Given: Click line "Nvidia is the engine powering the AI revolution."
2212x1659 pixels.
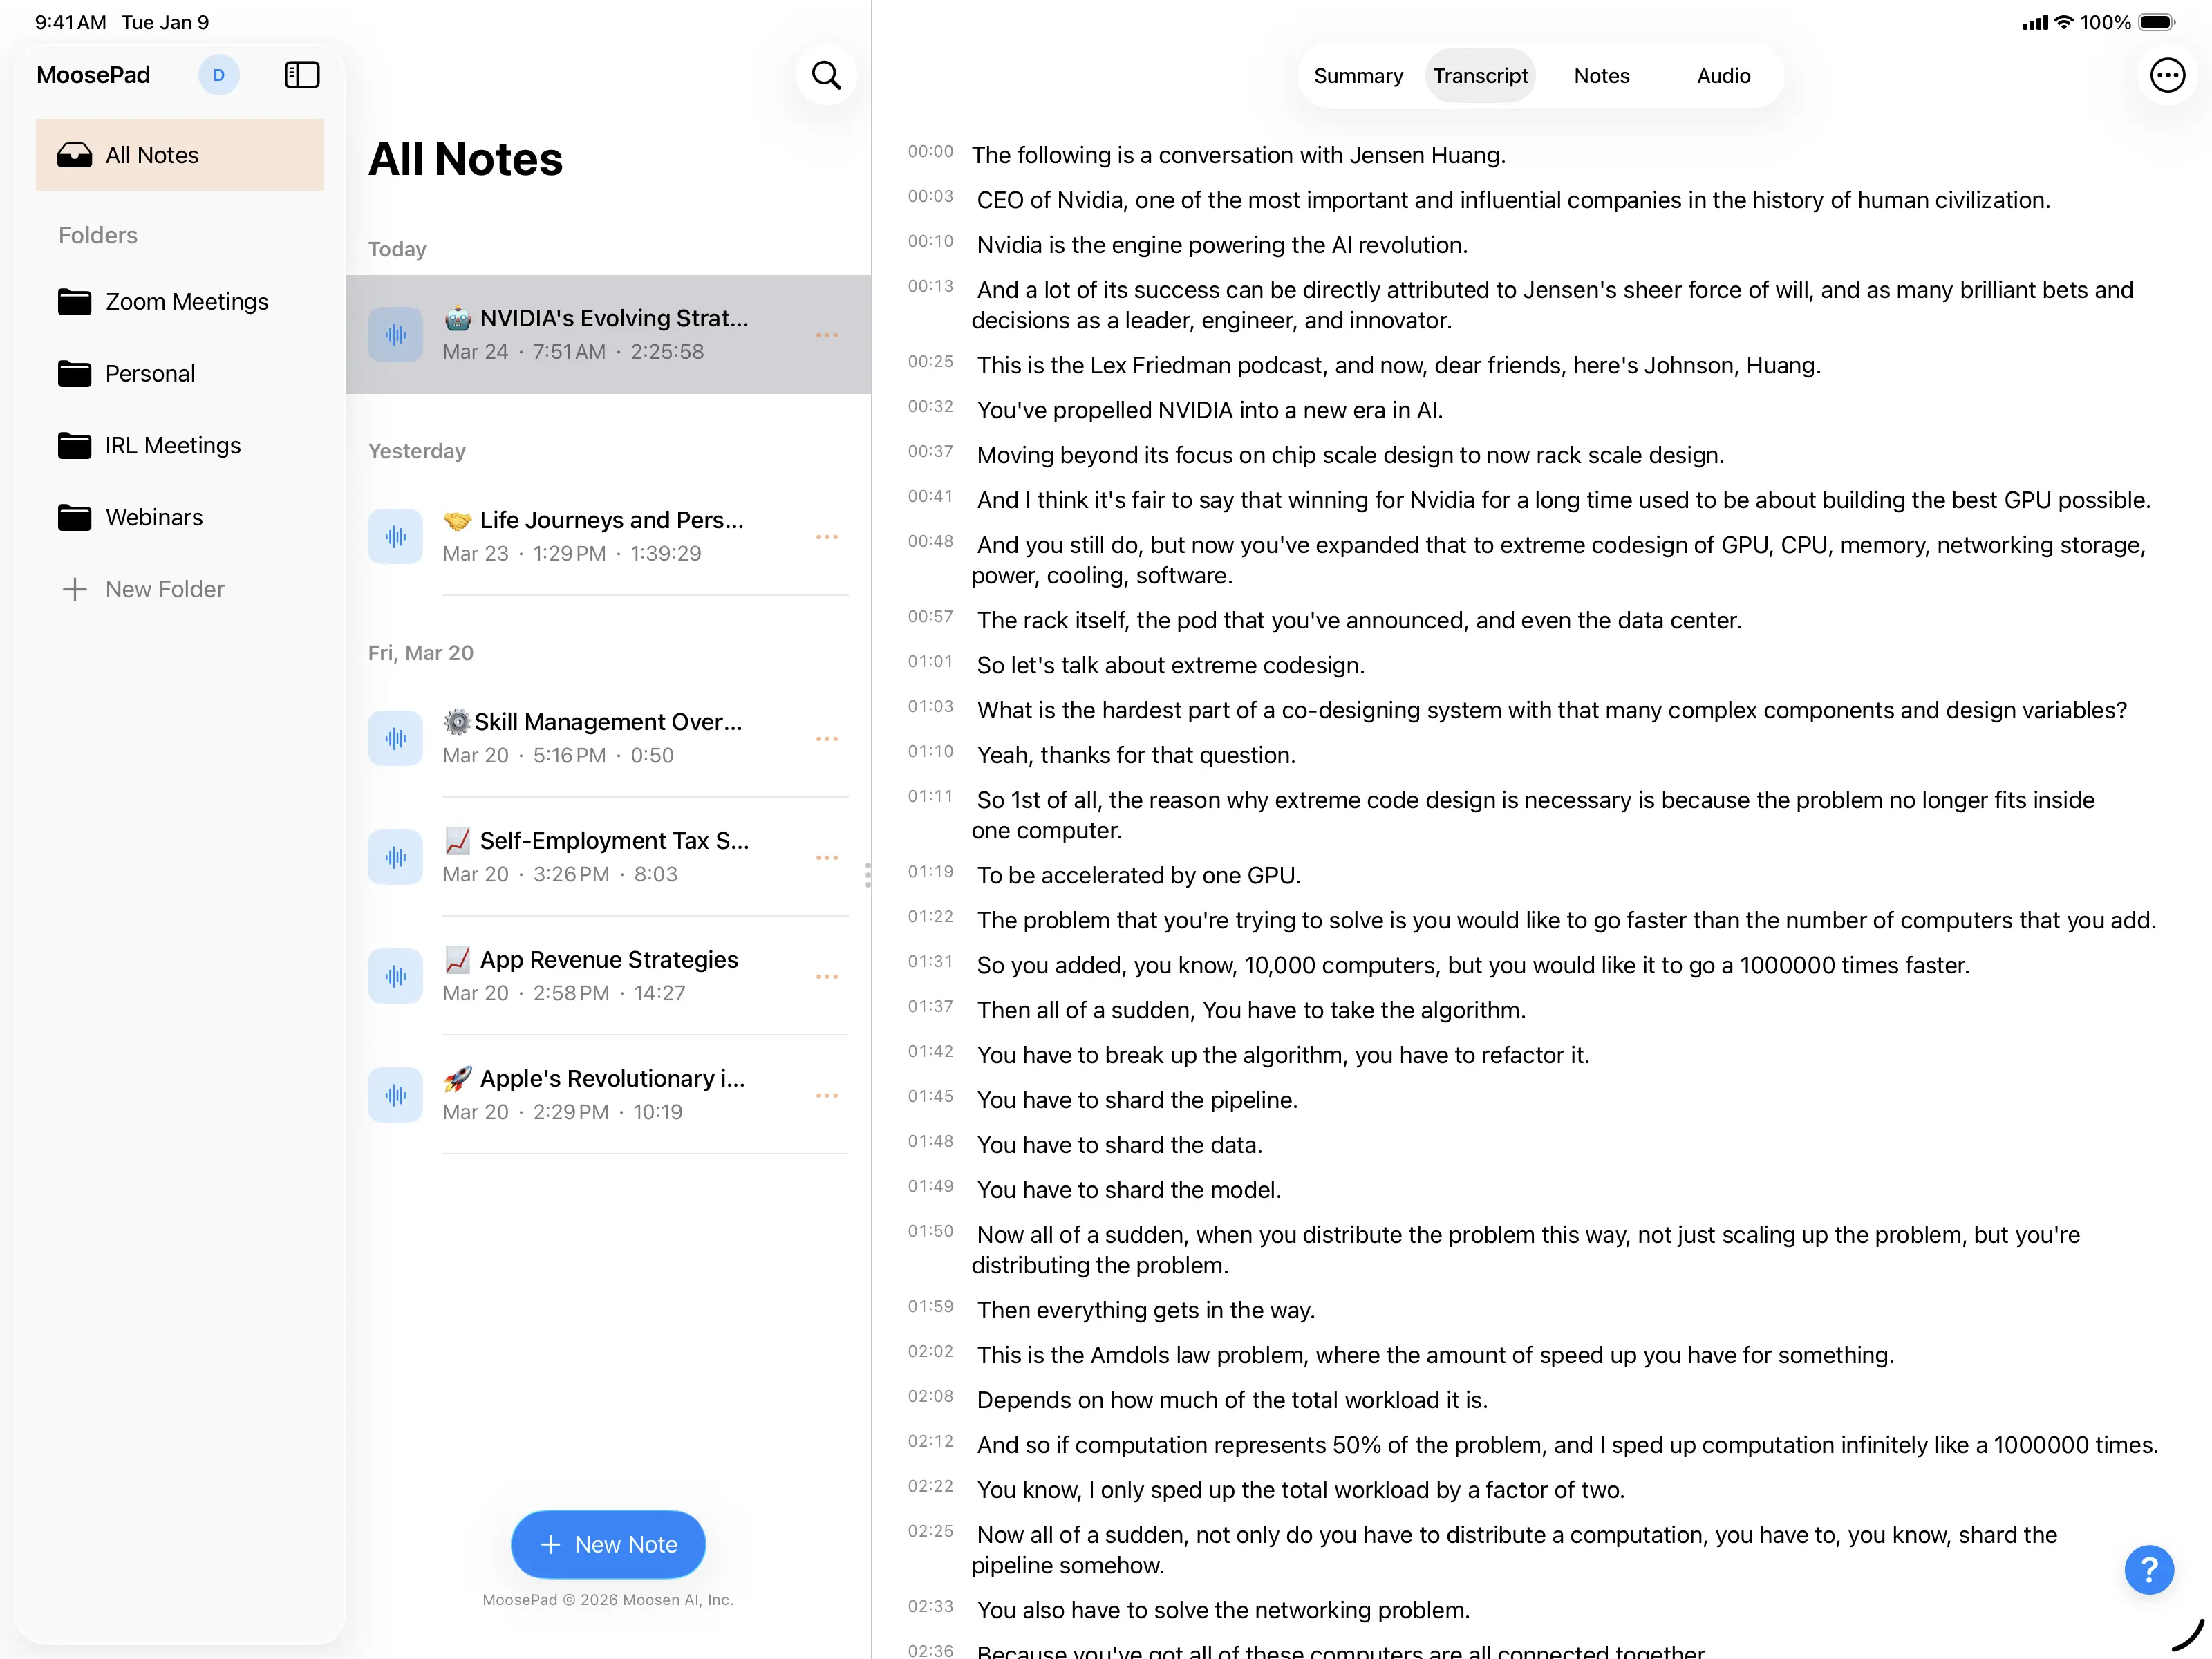Looking at the screenshot, I should point(1222,245).
